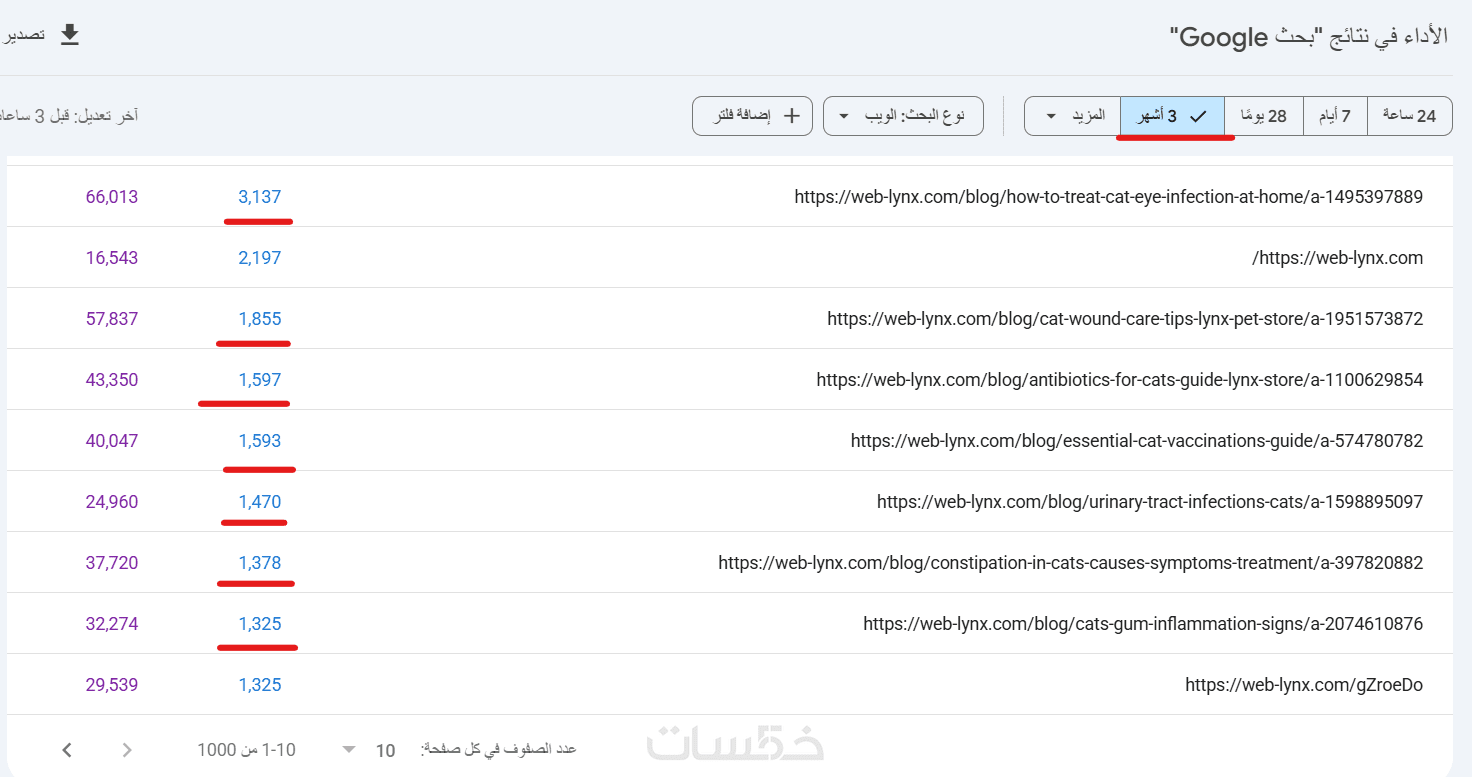1472x777 pixels.
Task: Click the 16,543 impressions value
Action: click(112, 258)
